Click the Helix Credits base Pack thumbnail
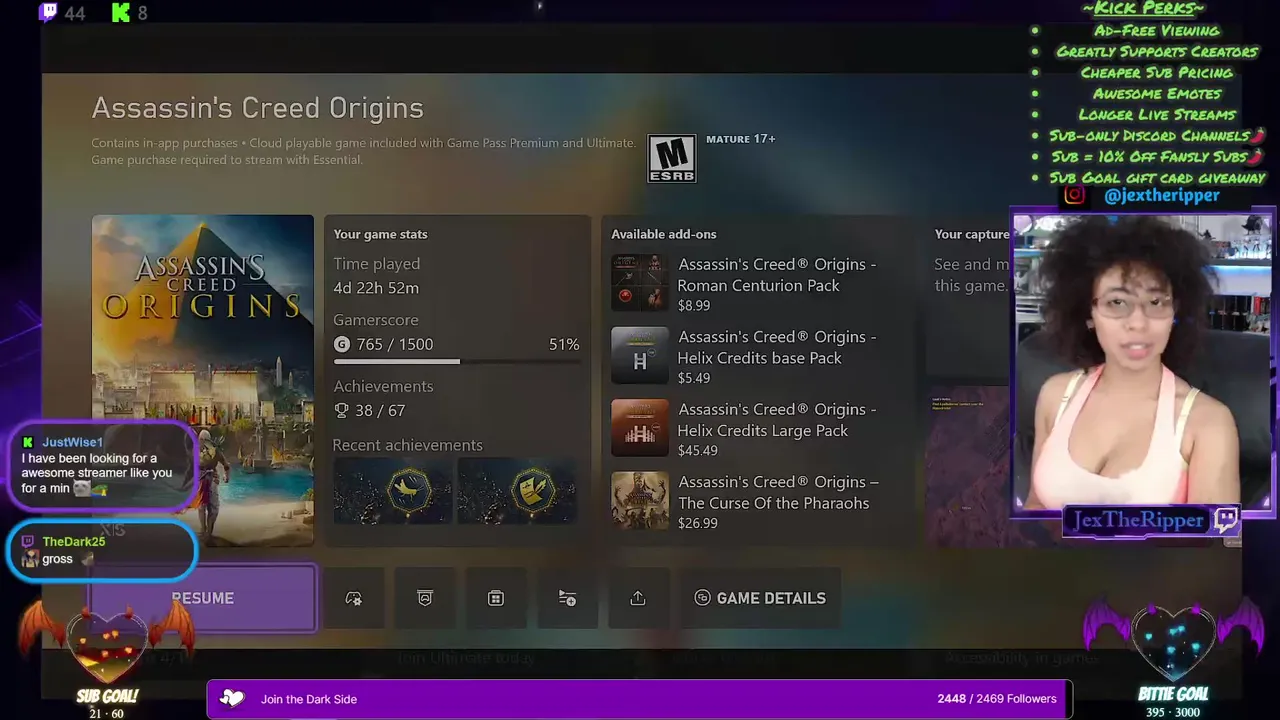This screenshot has width=1280, height=720. (x=640, y=357)
